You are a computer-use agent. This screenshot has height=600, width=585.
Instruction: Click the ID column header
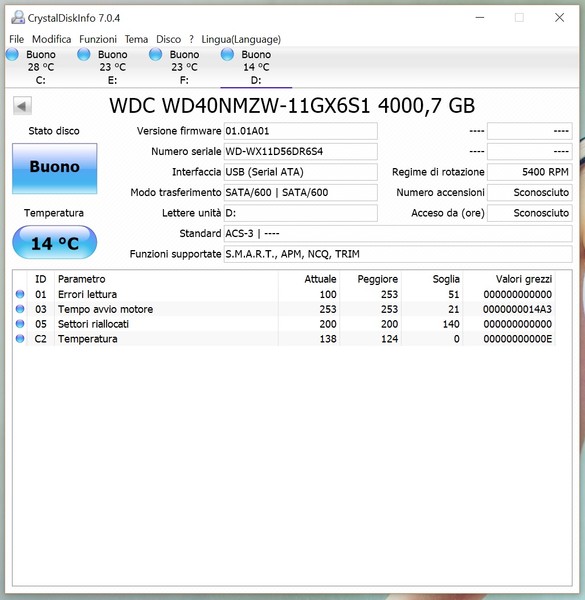coord(41,279)
